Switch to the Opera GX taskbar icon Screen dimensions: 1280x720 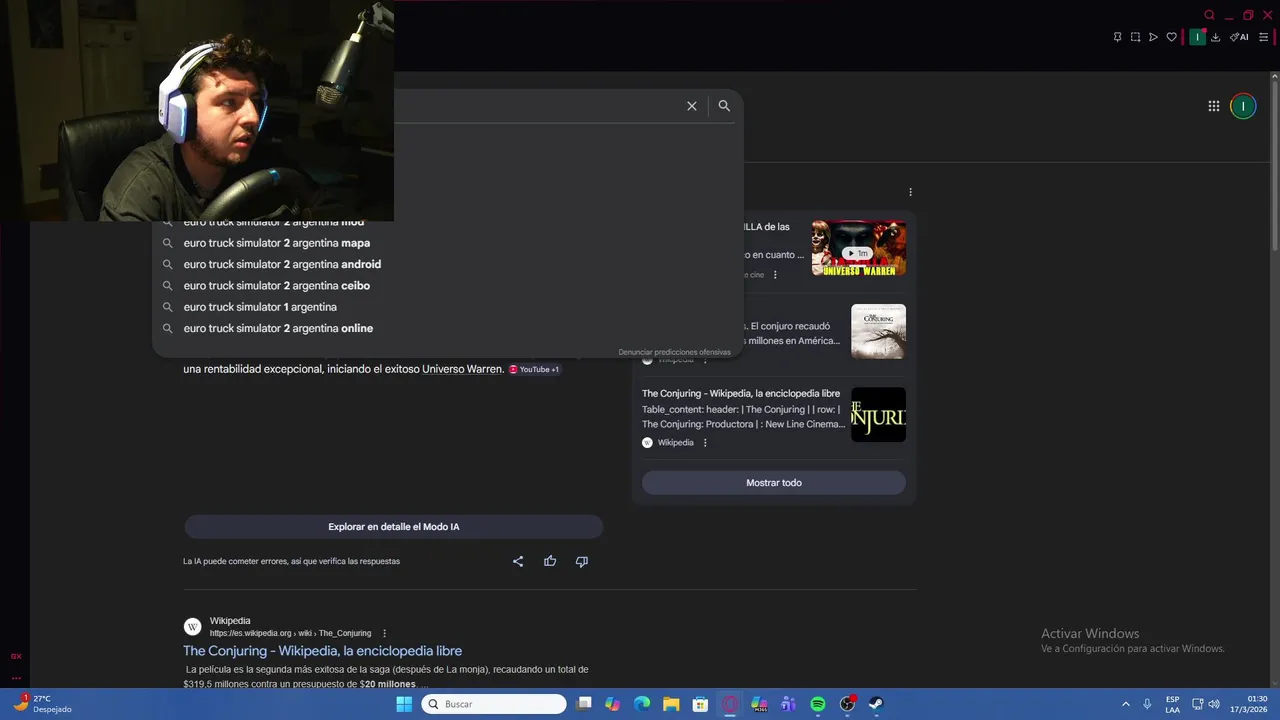click(730, 704)
